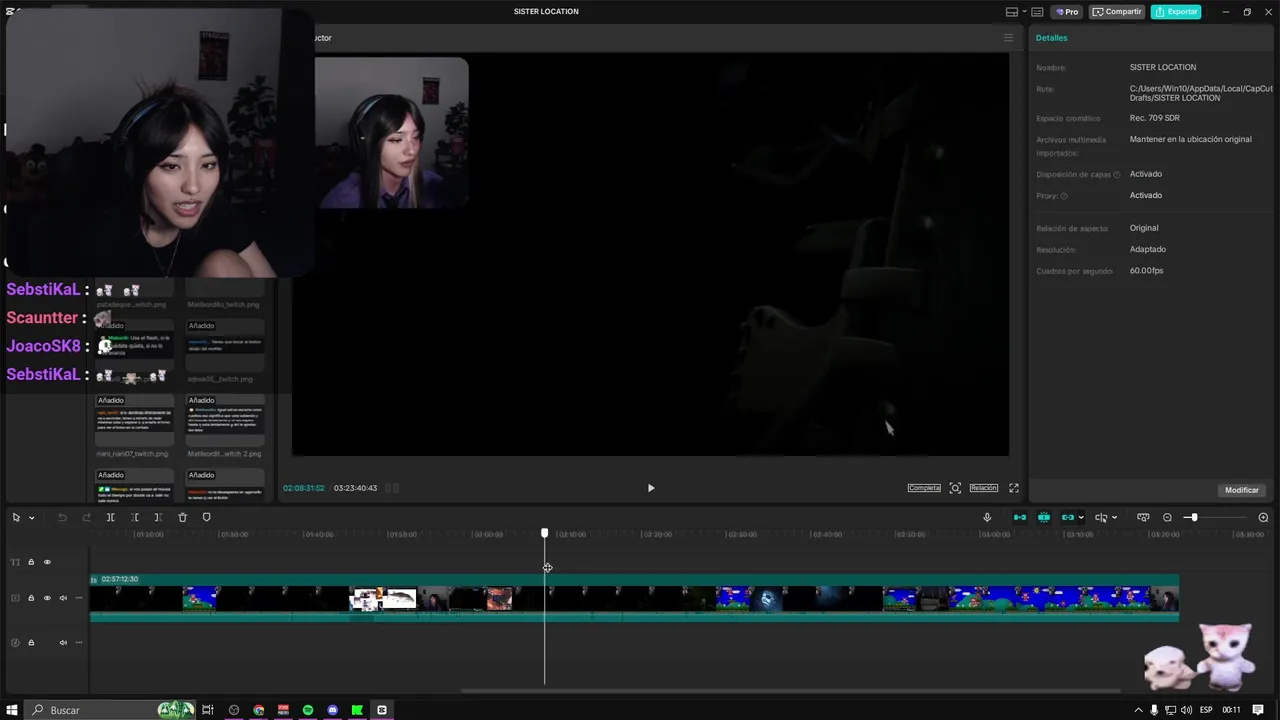Click the preview axis cursor icon

click(1101, 517)
